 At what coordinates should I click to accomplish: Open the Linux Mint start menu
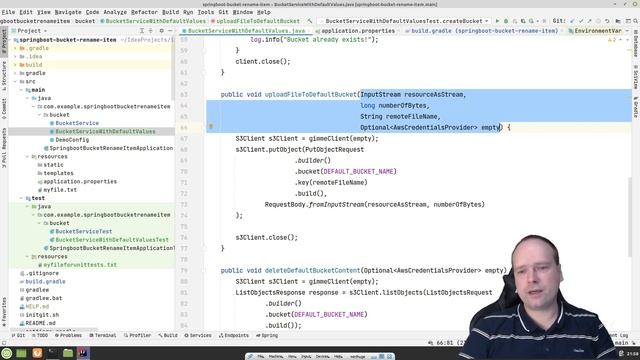7,353
